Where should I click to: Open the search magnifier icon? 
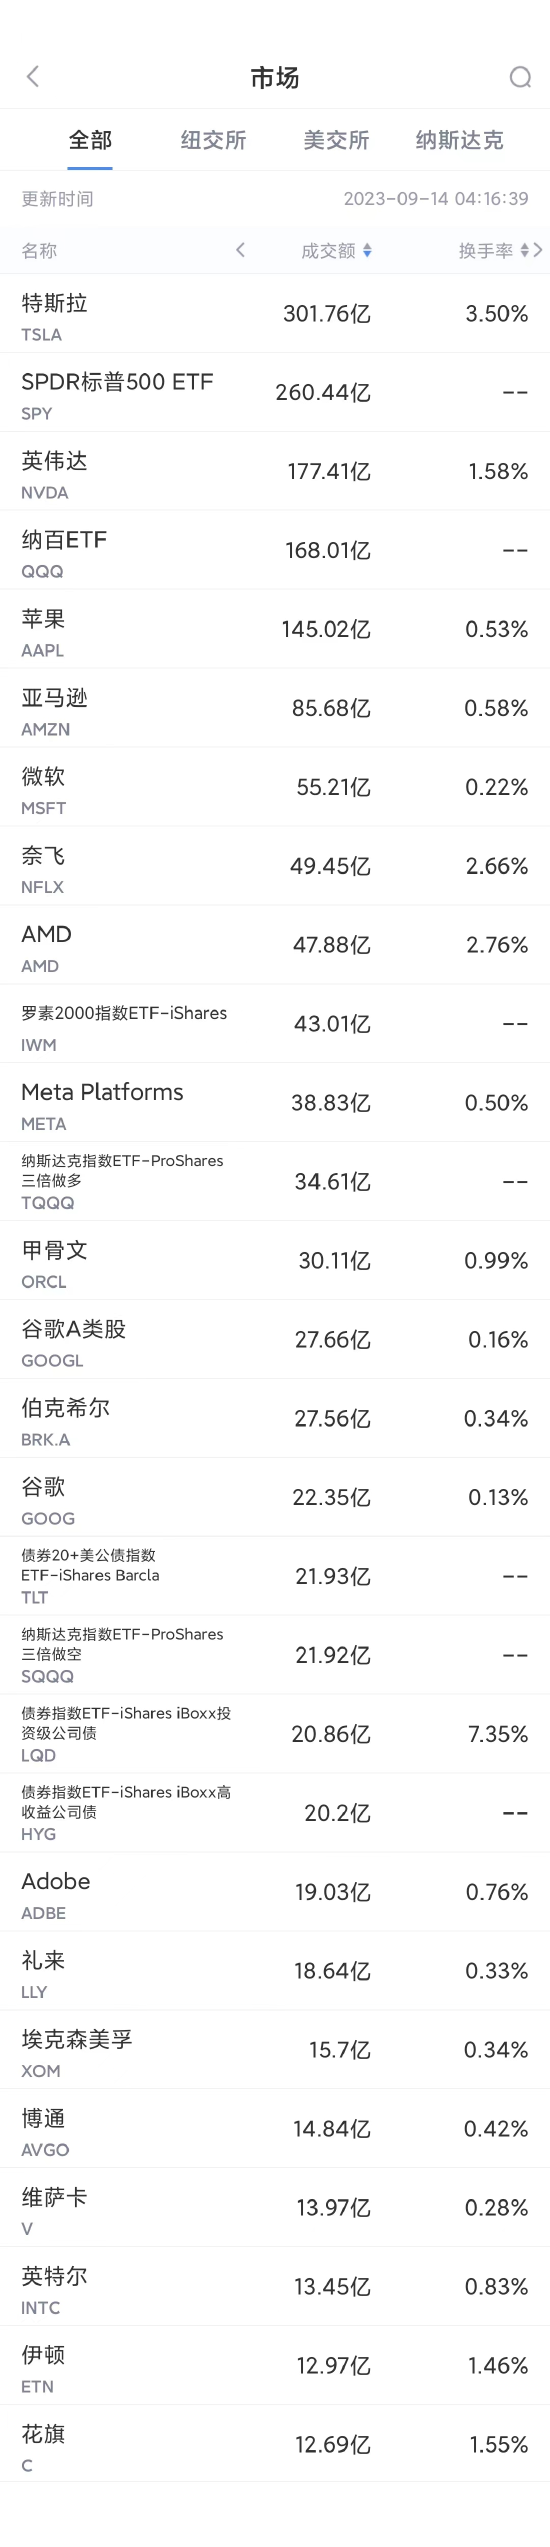click(x=520, y=77)
